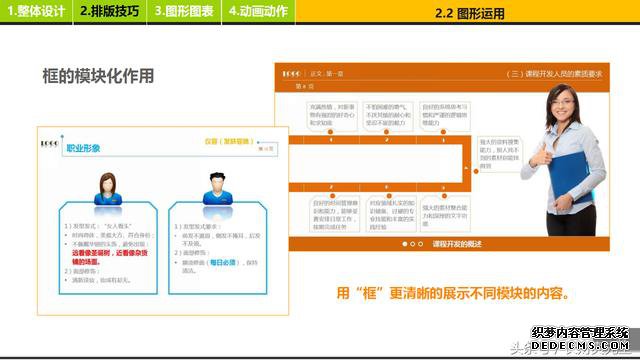Select the first filled pagination dot
Screen dimensions: 640x360
pyautogui.click(x=404, y=244)
